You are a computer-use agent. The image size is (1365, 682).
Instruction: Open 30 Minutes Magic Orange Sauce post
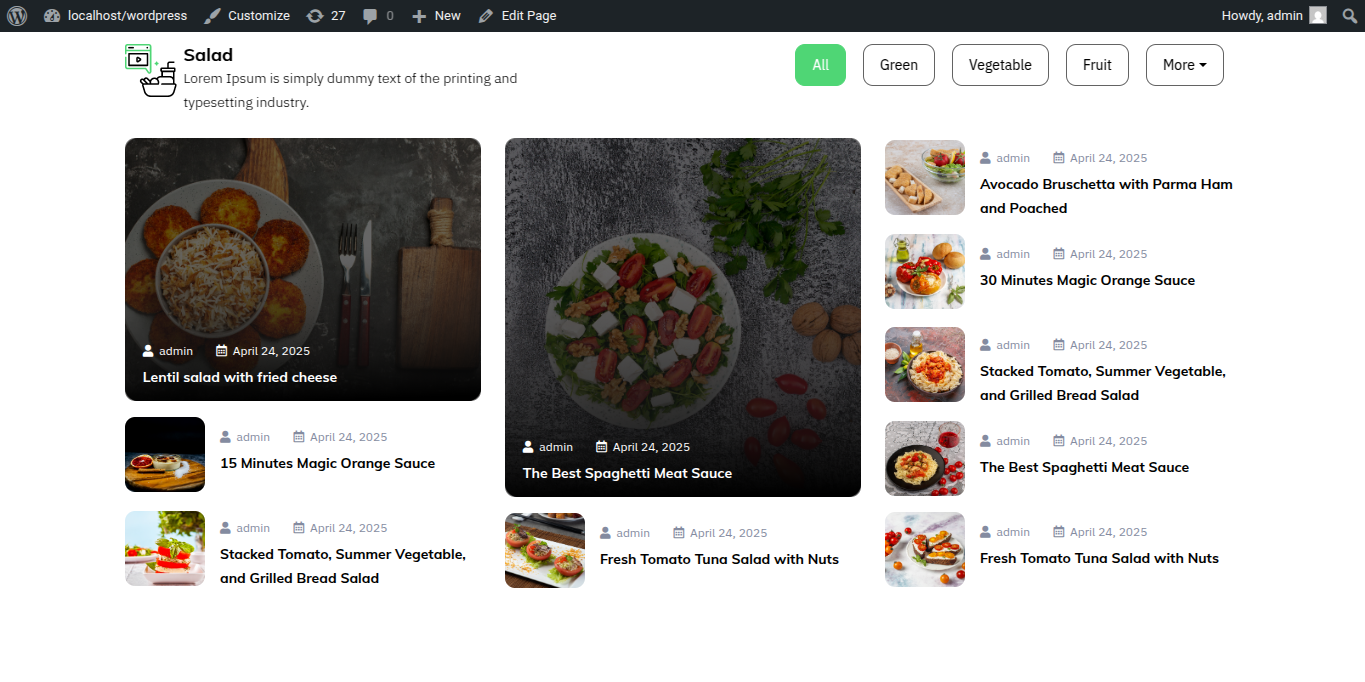click(x=1087, y=280)
